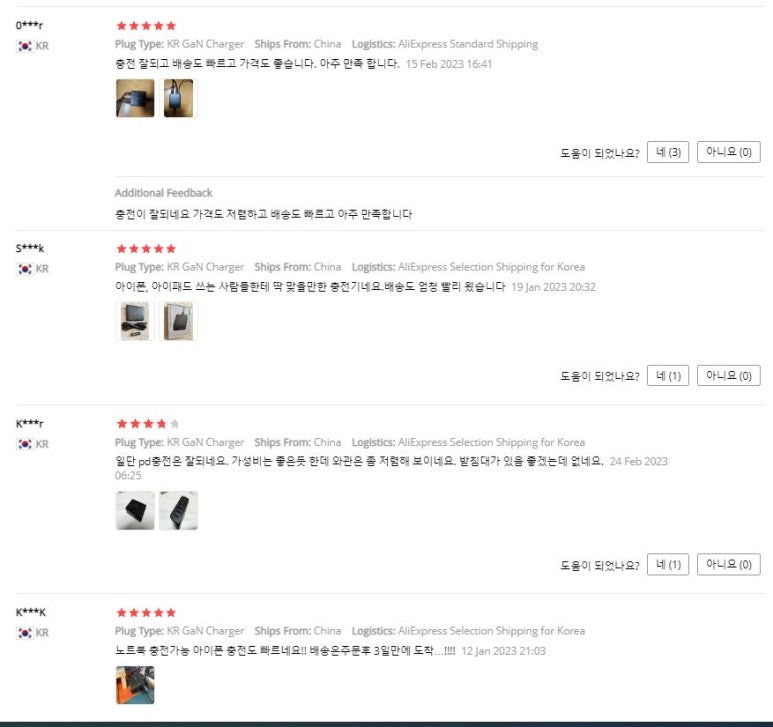Image resolution: width=773 pixels, height=727 pixels.
Task: Click the Korean flag icon under 0***r
Action: pyautogui.click(x=25, y=46)
